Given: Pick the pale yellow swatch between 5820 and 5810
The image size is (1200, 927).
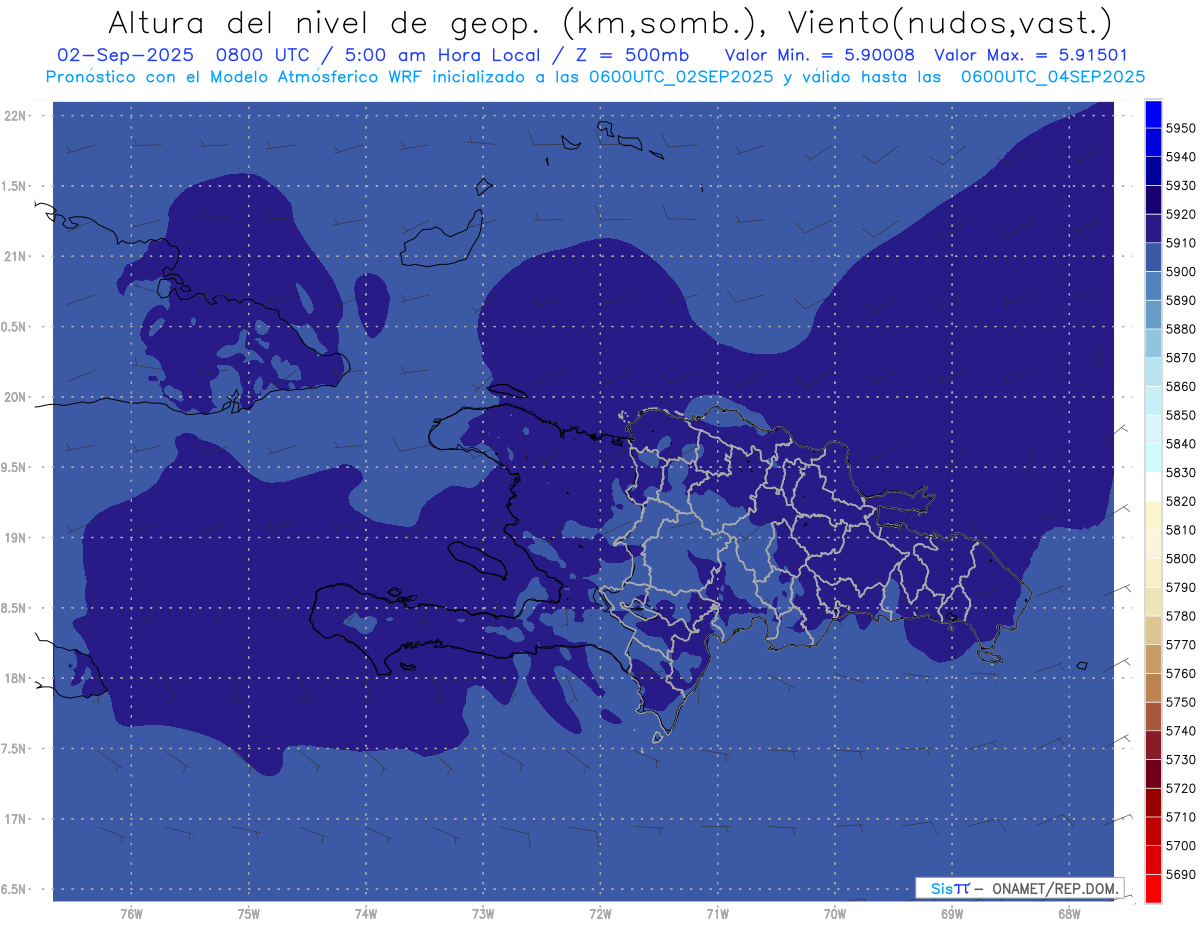Looking at the screenshot, I should 1152,516.
